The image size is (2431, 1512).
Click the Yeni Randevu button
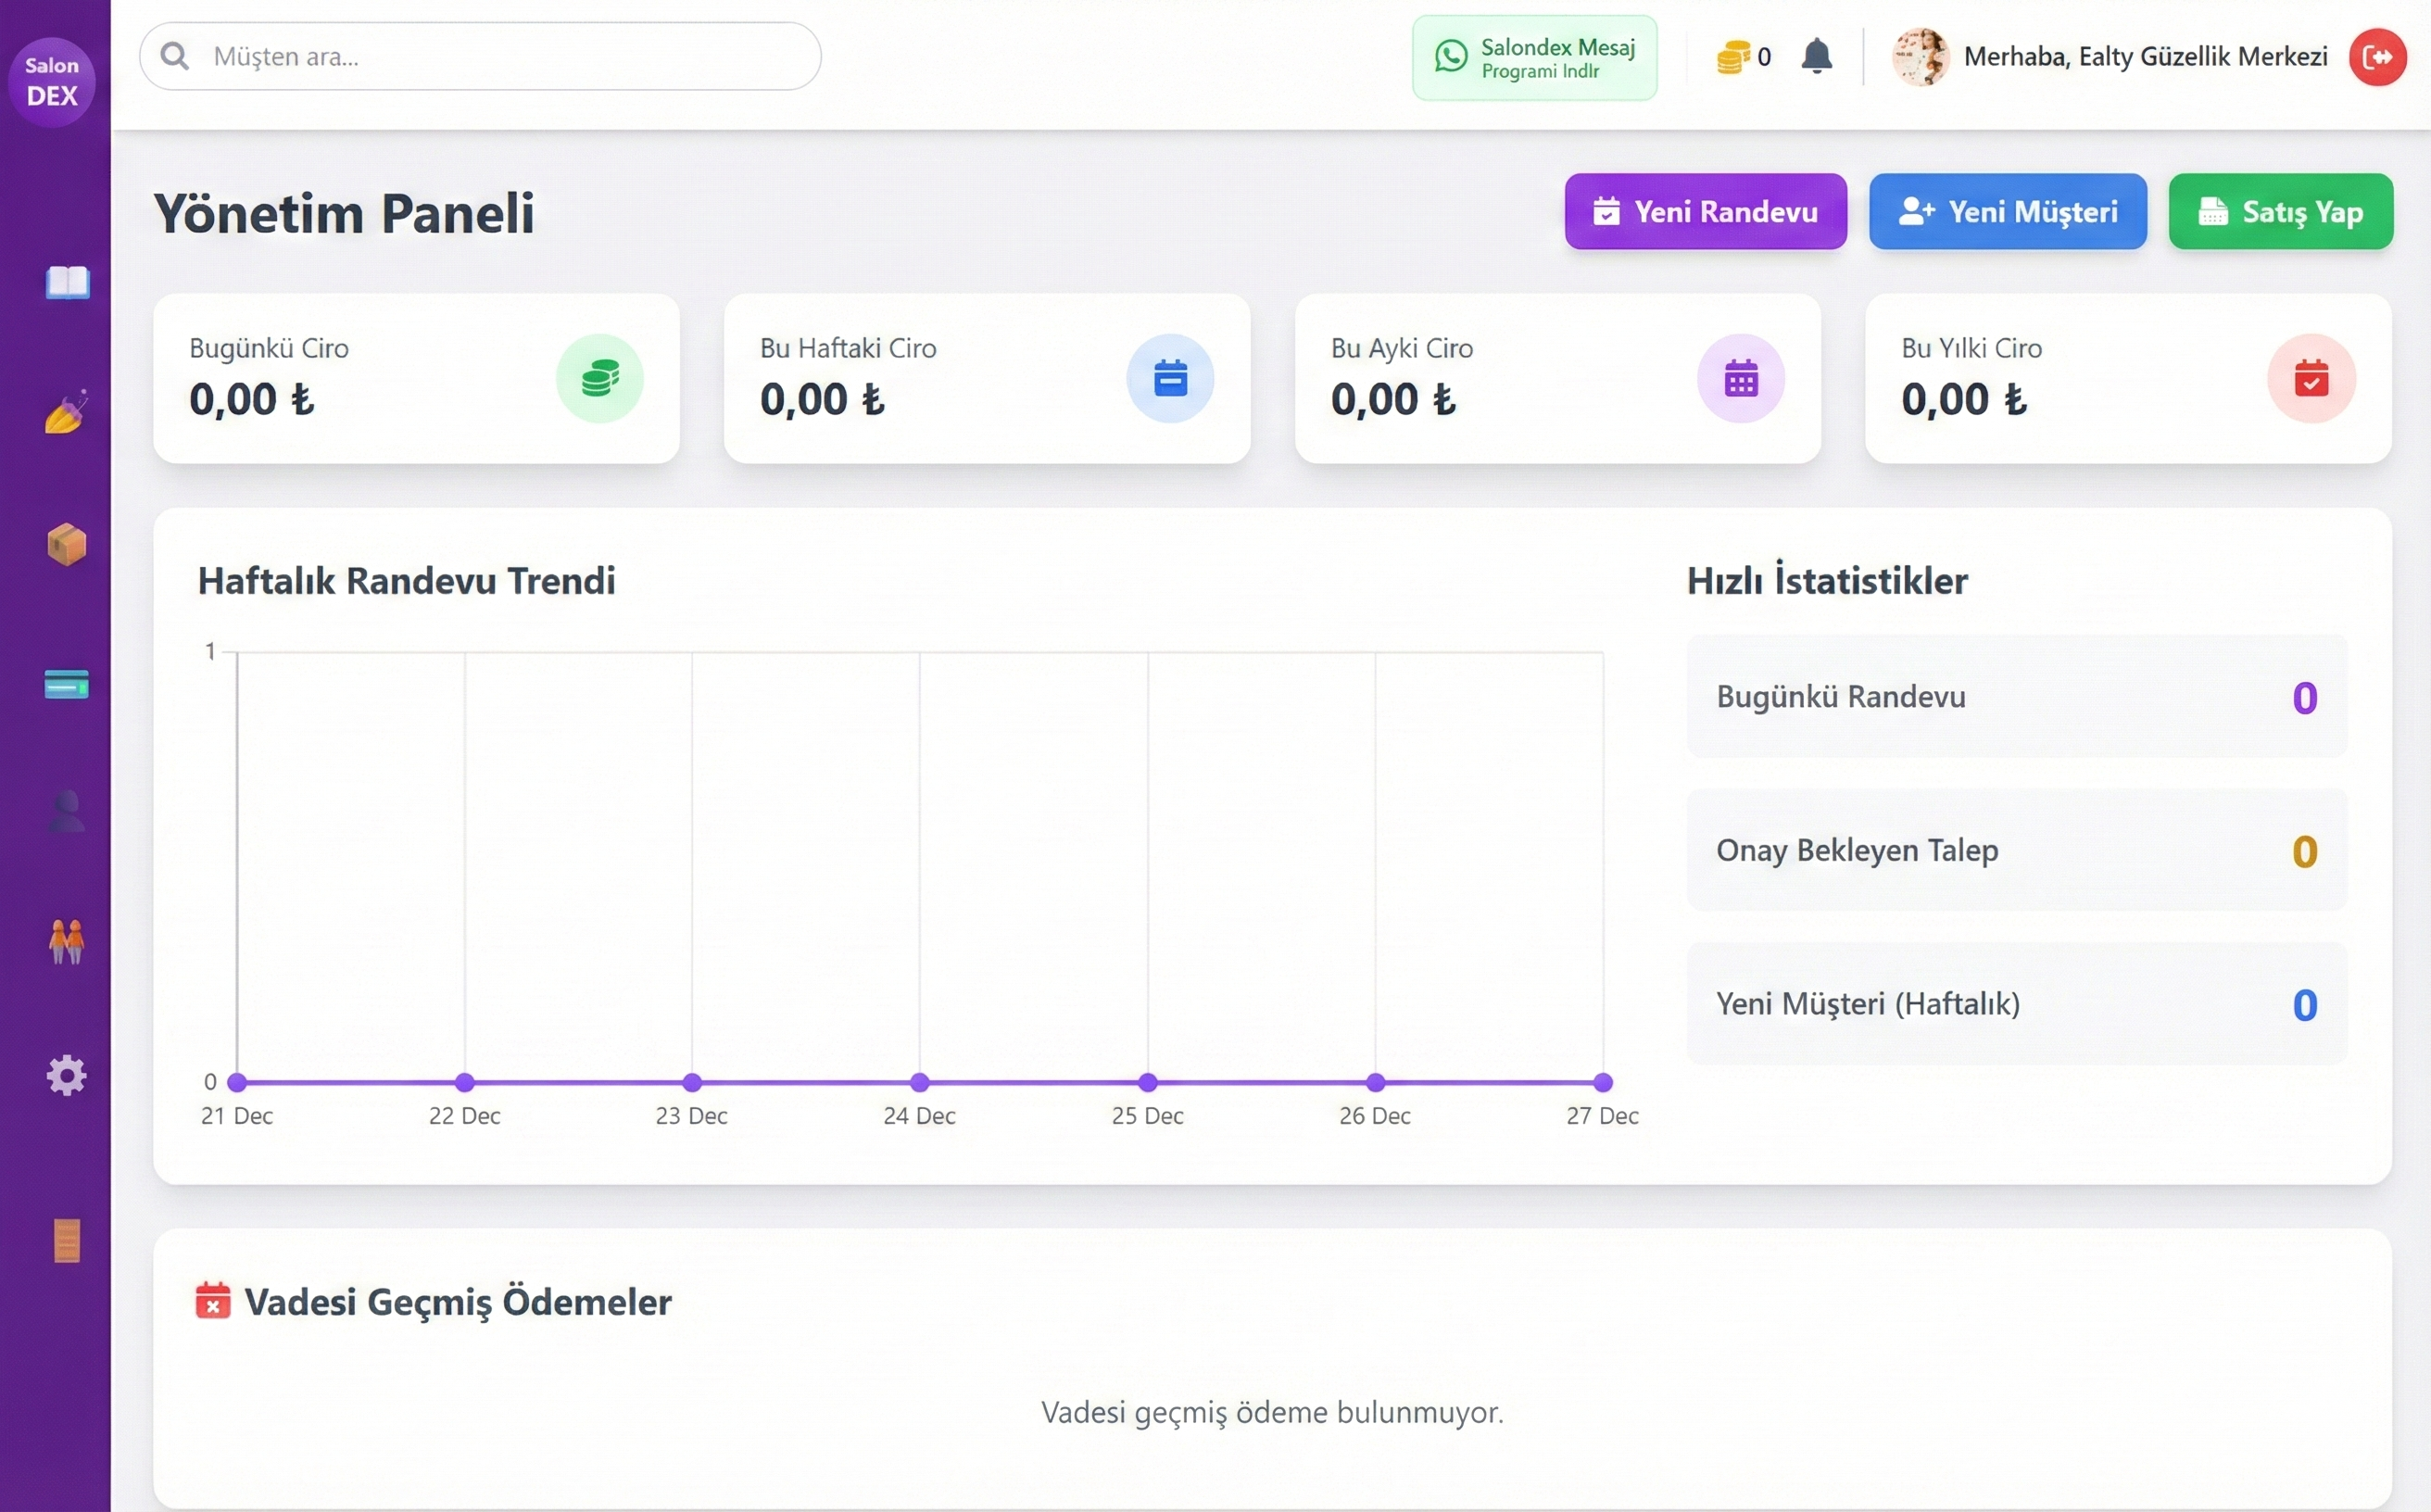(1705, 212)
